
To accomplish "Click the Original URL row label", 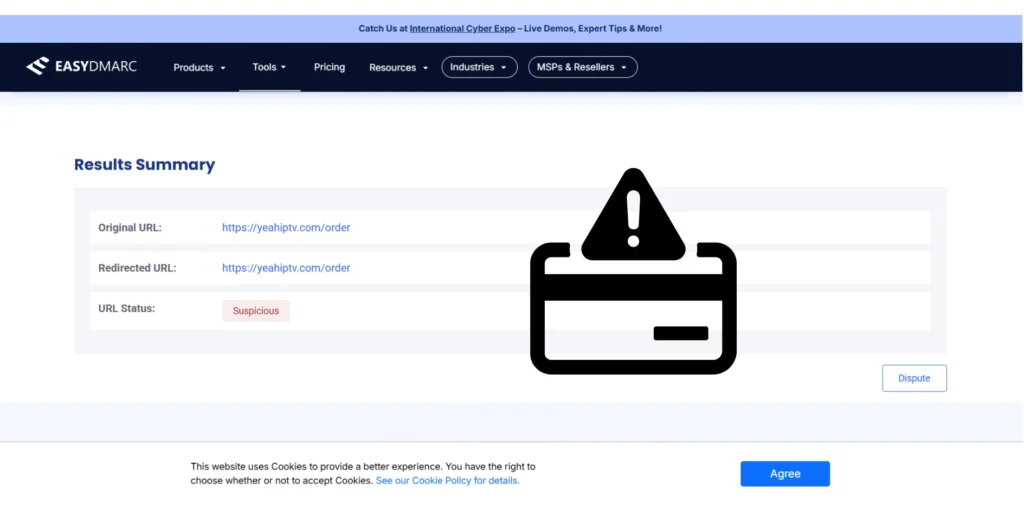I will 129,228.
